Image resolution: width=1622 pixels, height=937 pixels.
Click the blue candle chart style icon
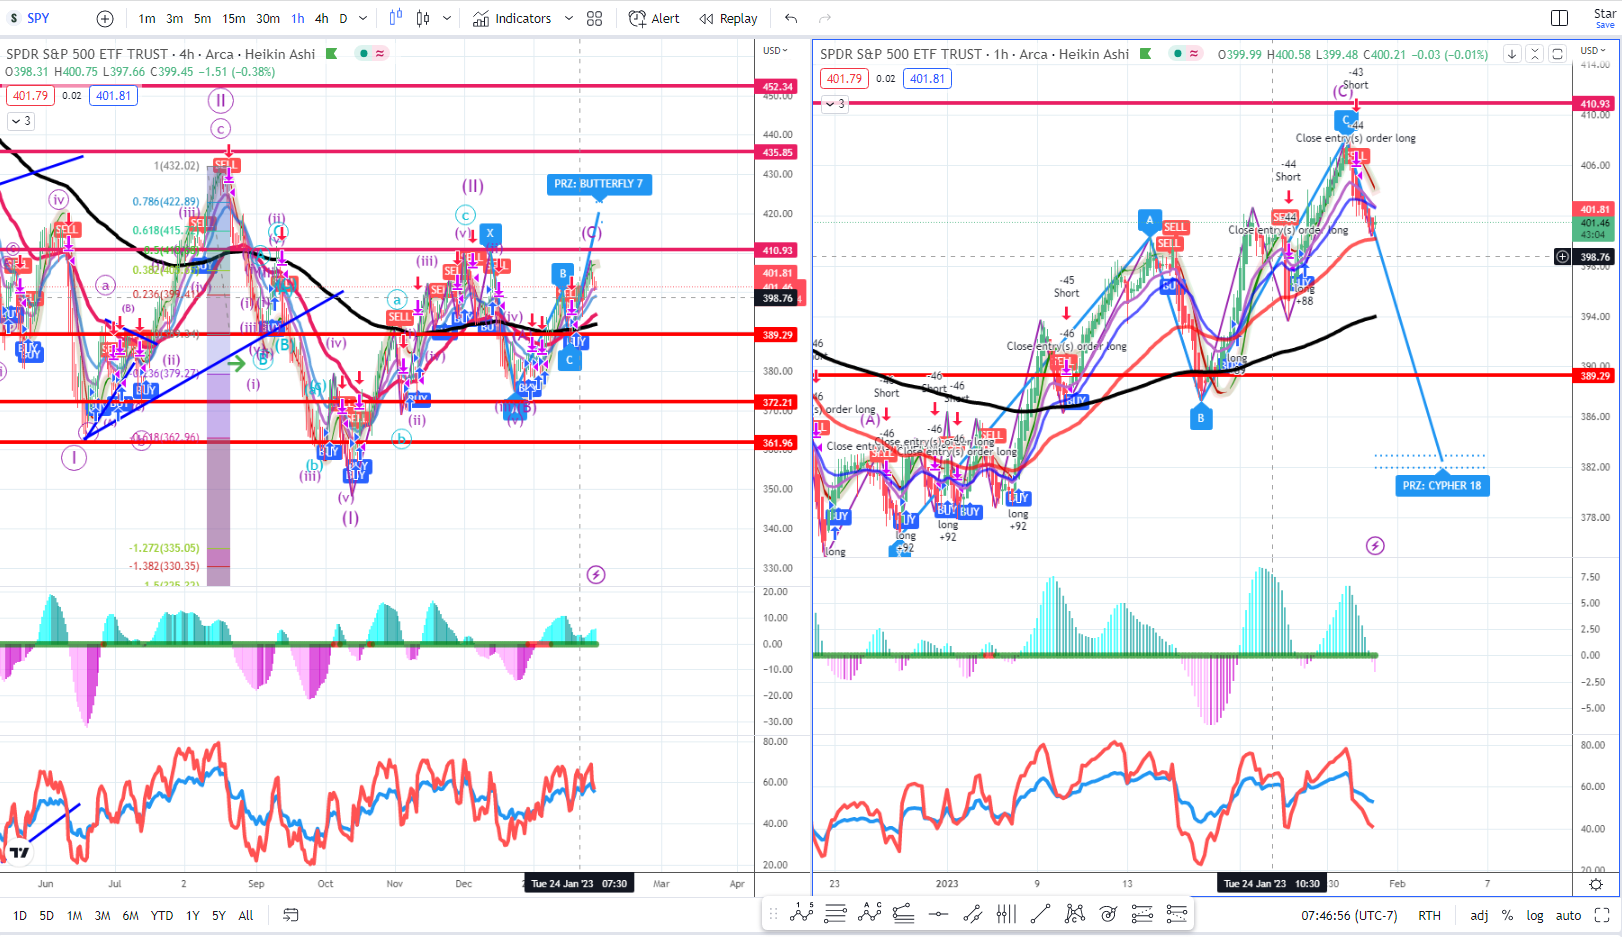pos(395,18)
